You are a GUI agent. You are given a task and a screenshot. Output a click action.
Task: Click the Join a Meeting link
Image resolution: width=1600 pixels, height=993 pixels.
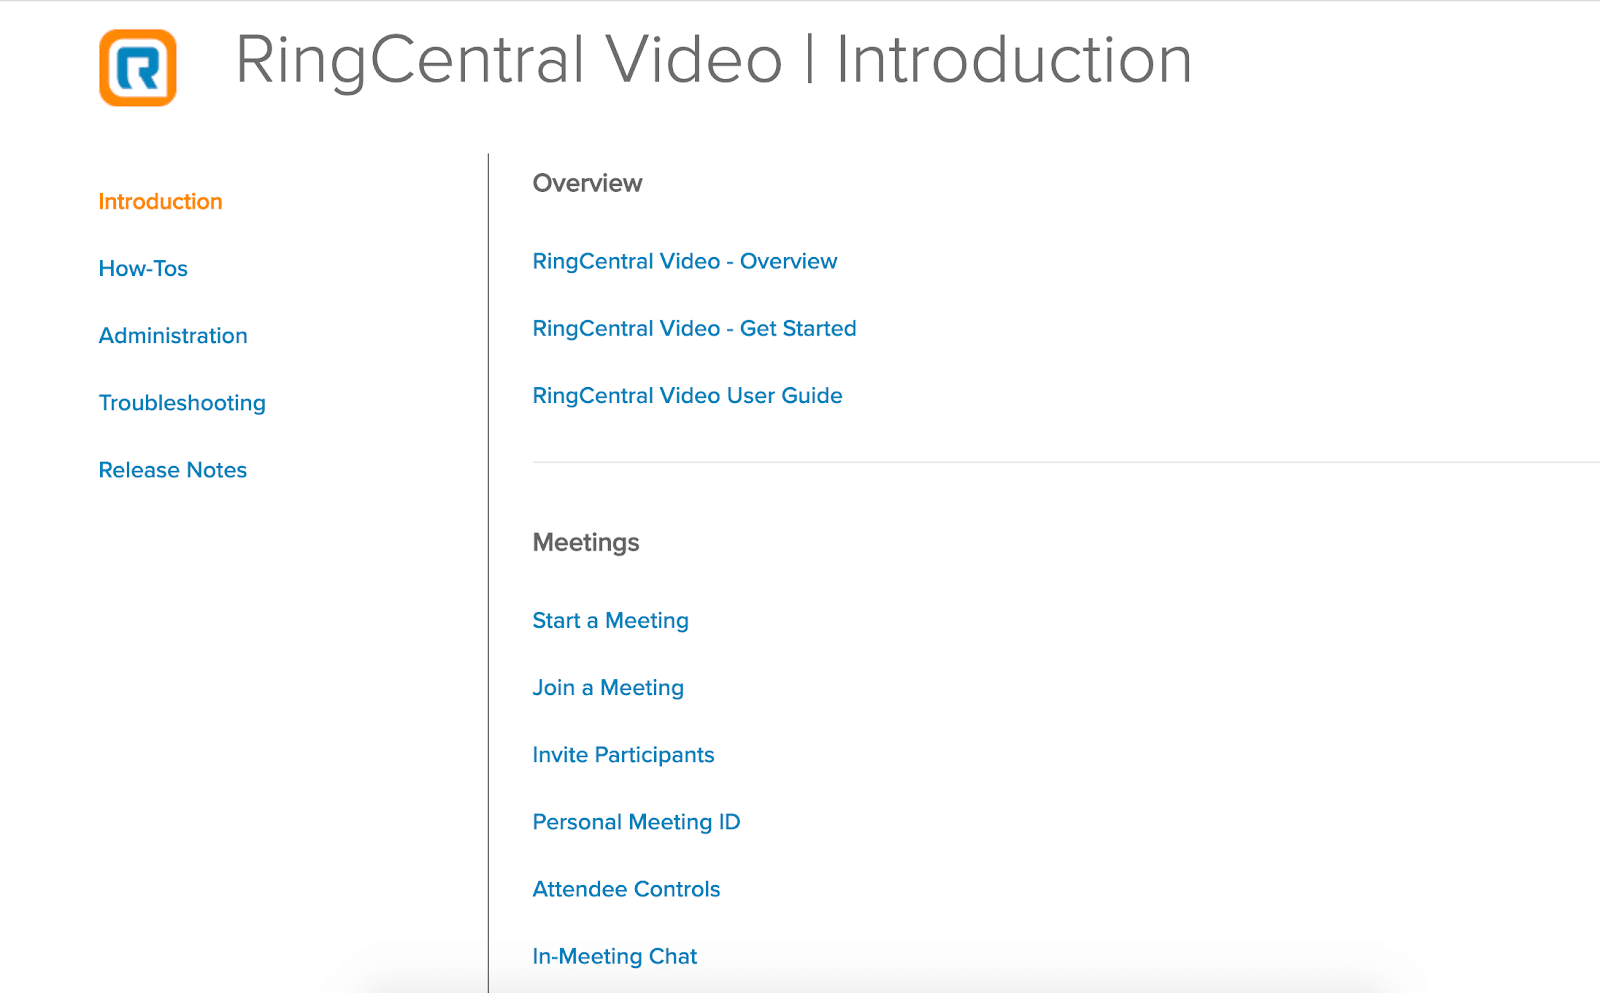608,688
